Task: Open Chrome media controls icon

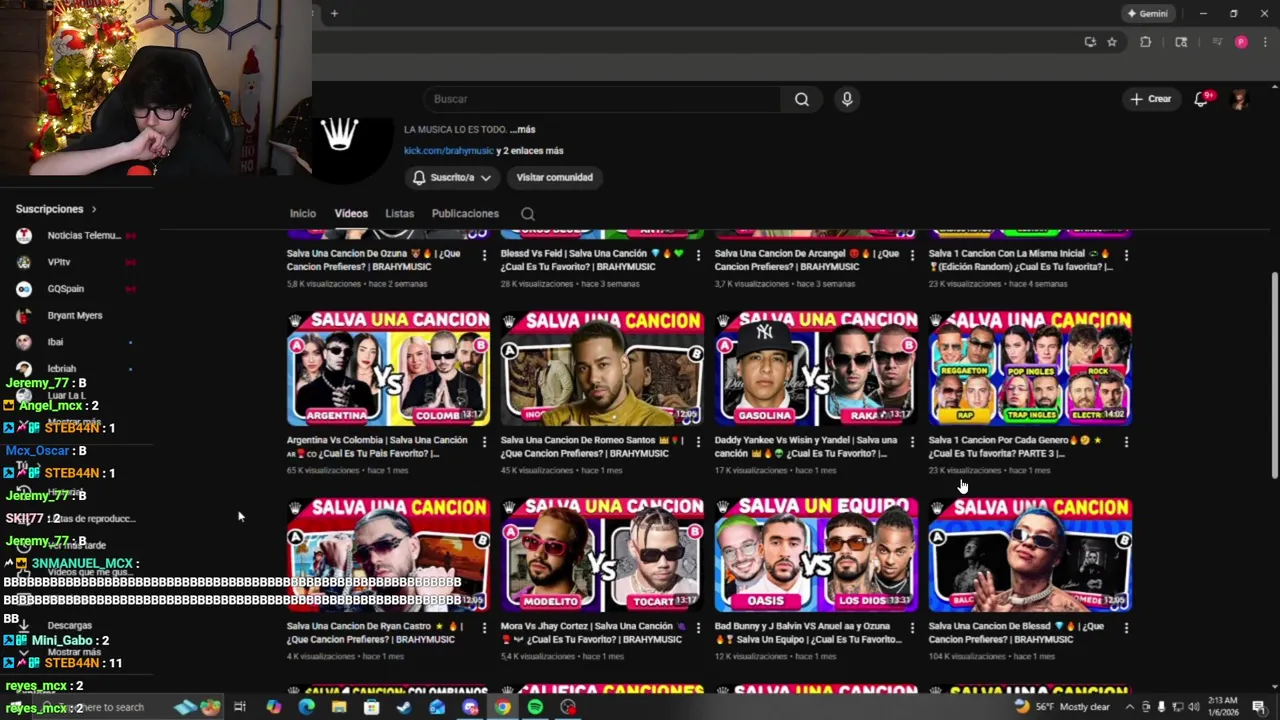Action: click(x=1217, y=42)
